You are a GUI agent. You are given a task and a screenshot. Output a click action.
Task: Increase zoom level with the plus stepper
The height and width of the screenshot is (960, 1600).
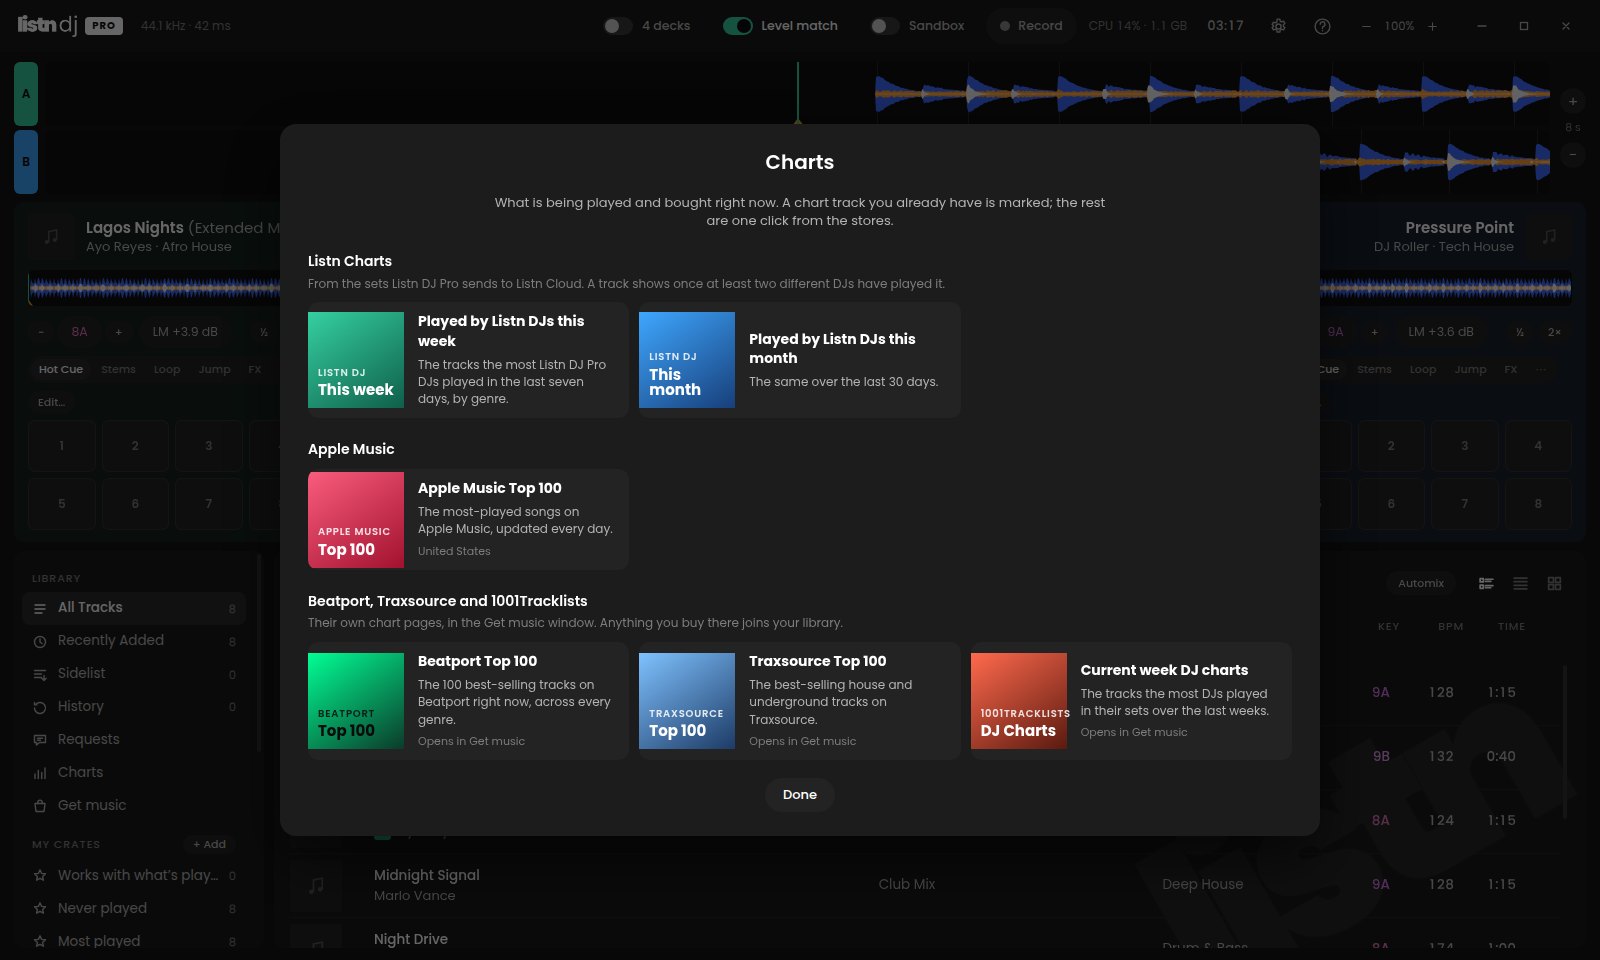(x=1432, y=26)
